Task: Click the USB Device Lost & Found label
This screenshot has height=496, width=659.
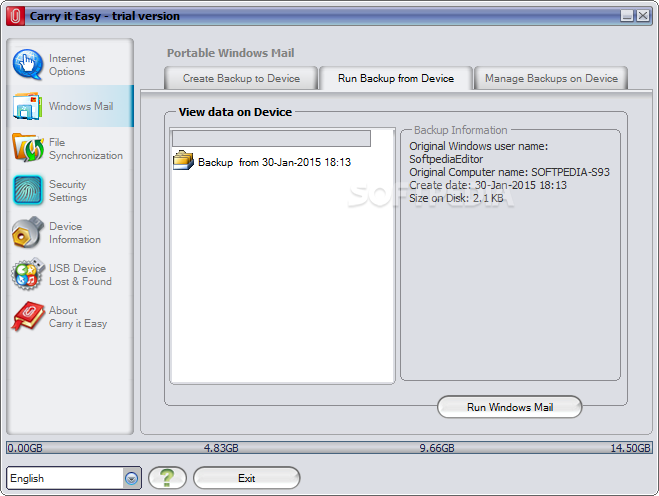Action: pyautogui.click(x=80, y=275)
